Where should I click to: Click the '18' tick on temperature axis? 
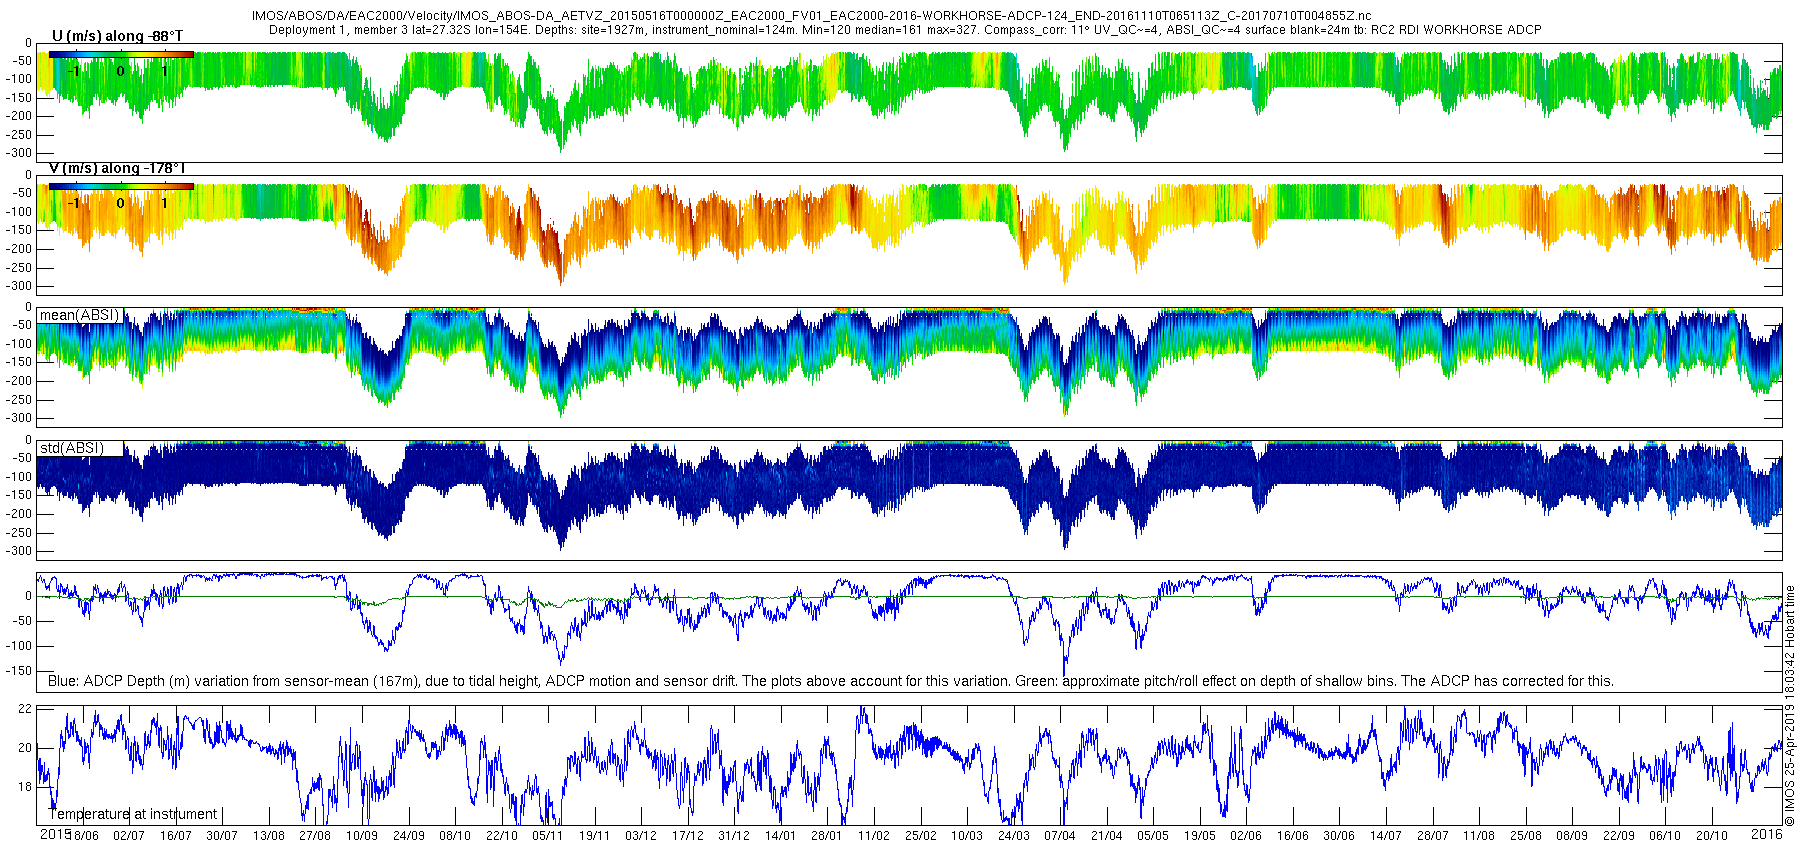click(x=26, y=787)
